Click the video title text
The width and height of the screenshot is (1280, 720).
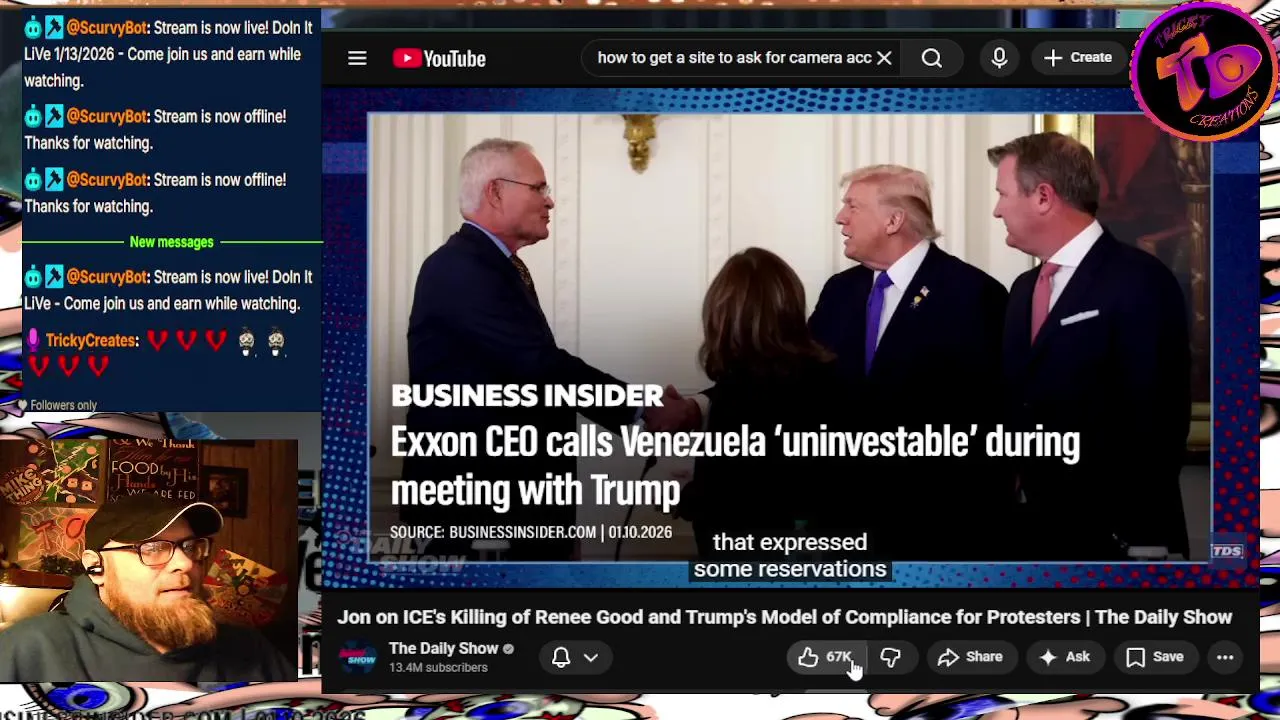[x=784, y=617]
